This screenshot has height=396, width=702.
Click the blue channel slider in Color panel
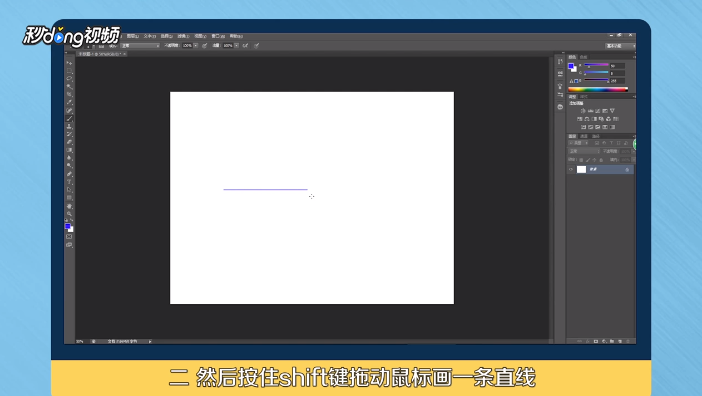pyautogui.click(x=596, y=80)
